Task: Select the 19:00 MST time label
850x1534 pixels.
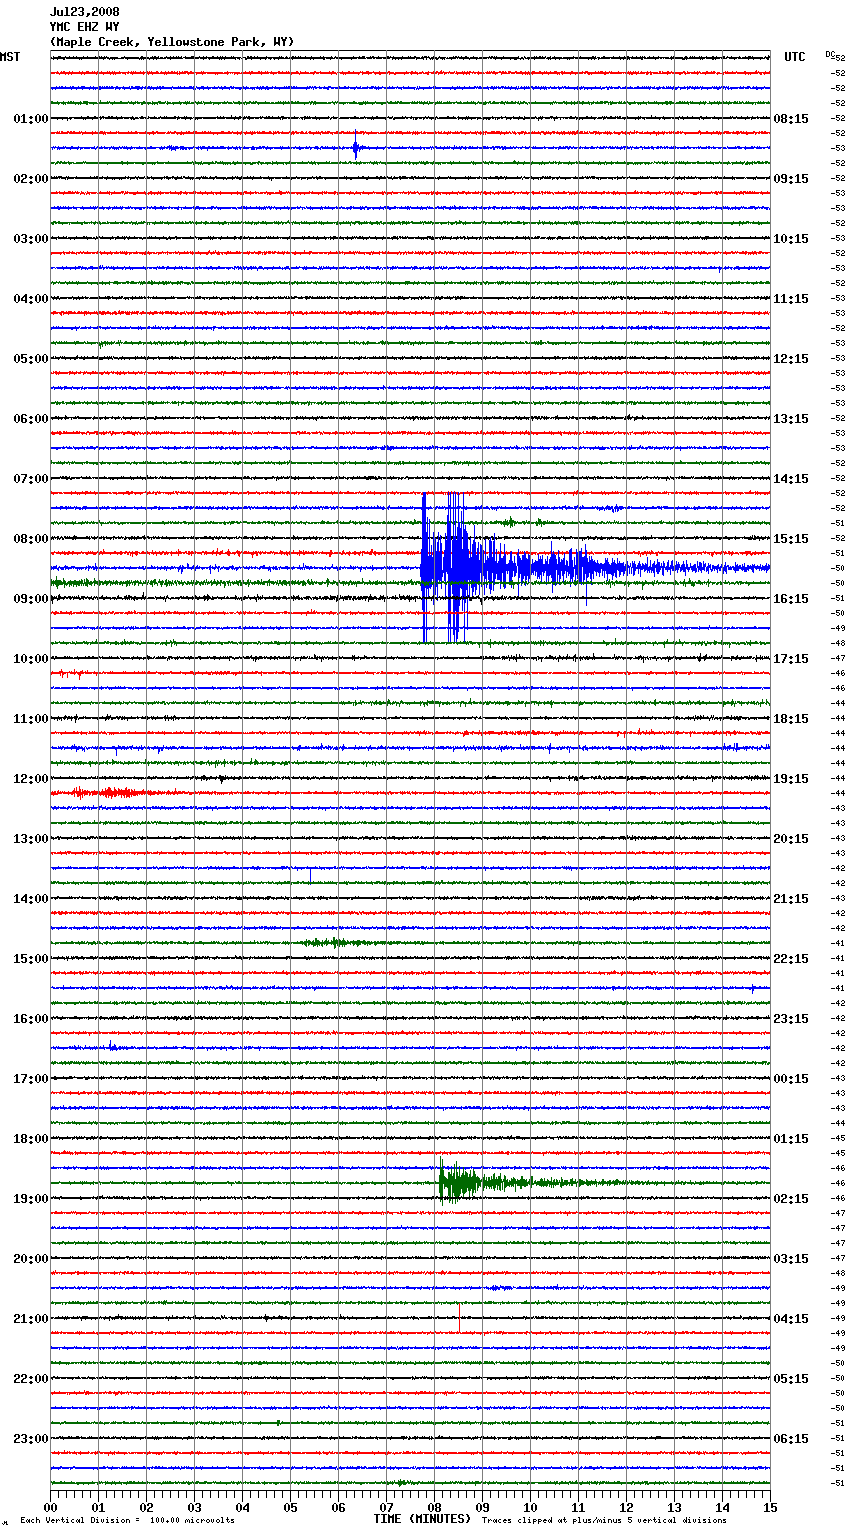Action: pos(31,1199)
